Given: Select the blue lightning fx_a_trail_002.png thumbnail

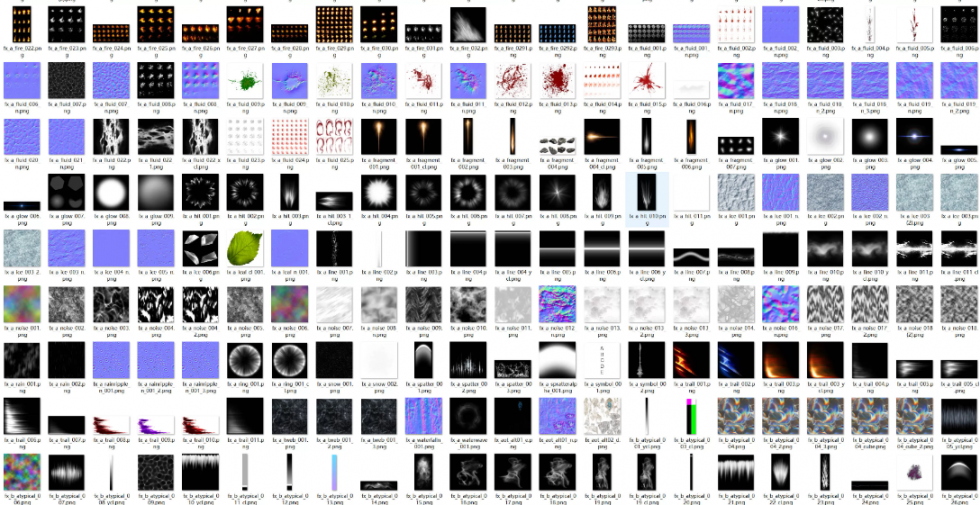Looking at the screenshot, I should (x=736, y=360).
